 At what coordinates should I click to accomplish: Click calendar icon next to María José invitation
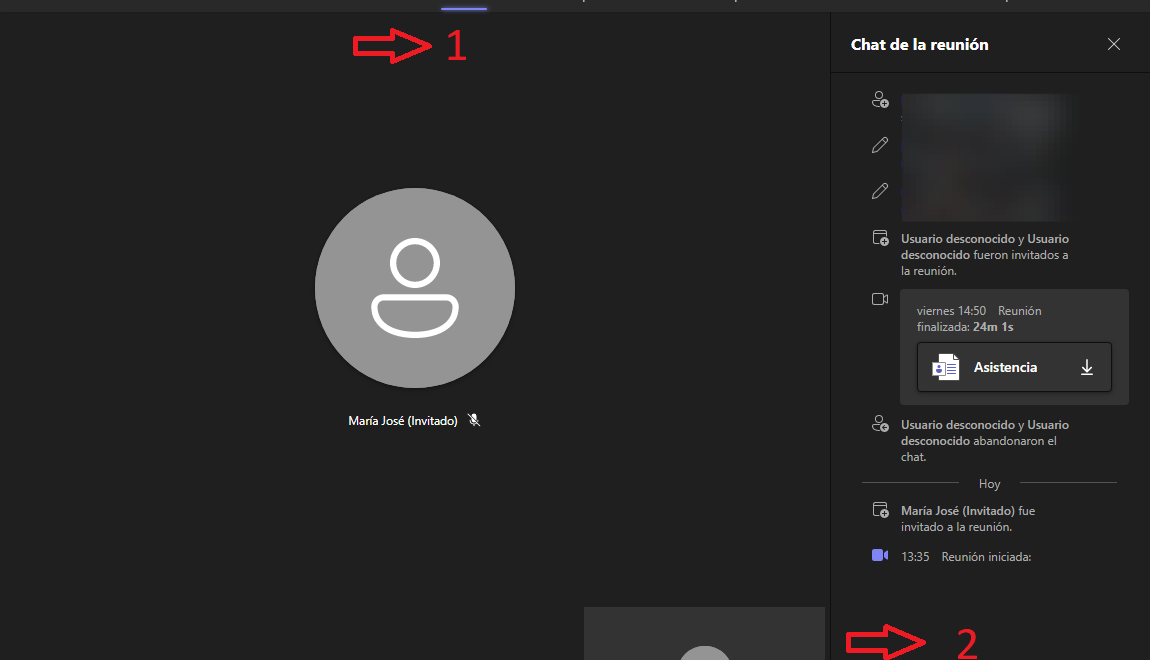pyautogui.click(x=880, y=510)
